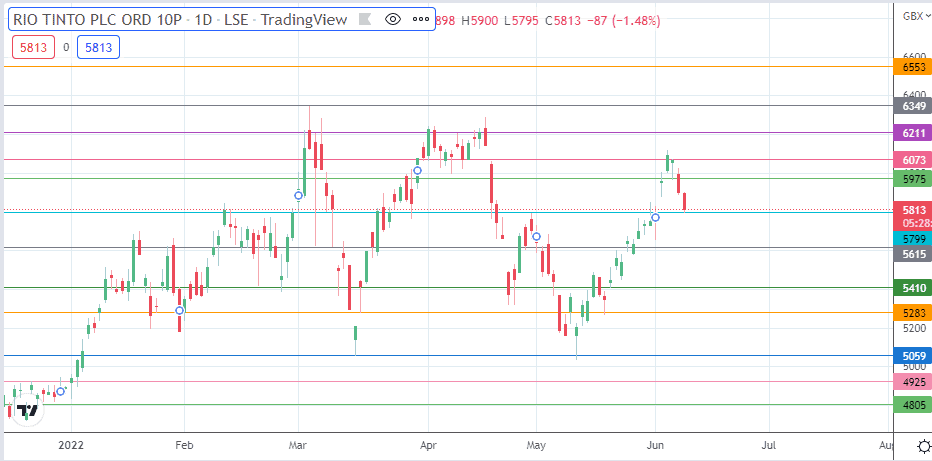Click circle marker just before April
The height and width of the screenshot is (461, 932).
[417, 170]
